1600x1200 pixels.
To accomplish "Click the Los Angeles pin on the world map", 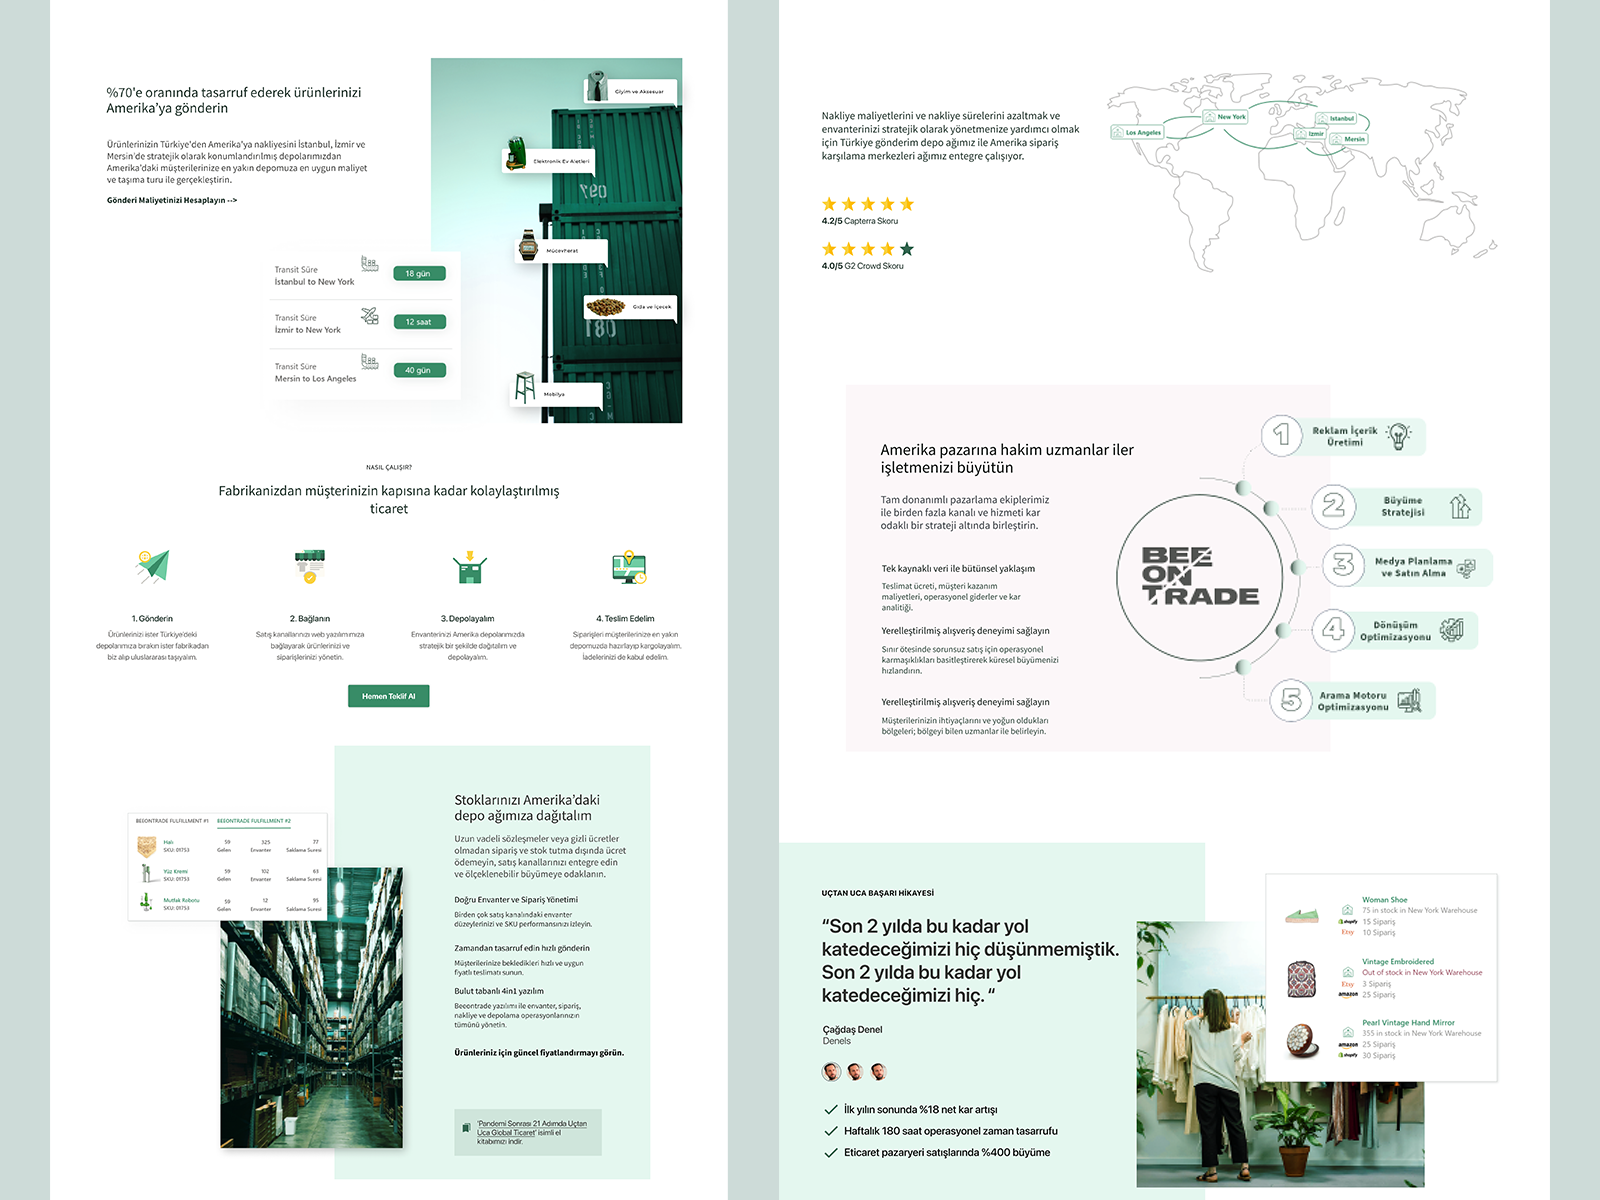I will point(1137,132).
